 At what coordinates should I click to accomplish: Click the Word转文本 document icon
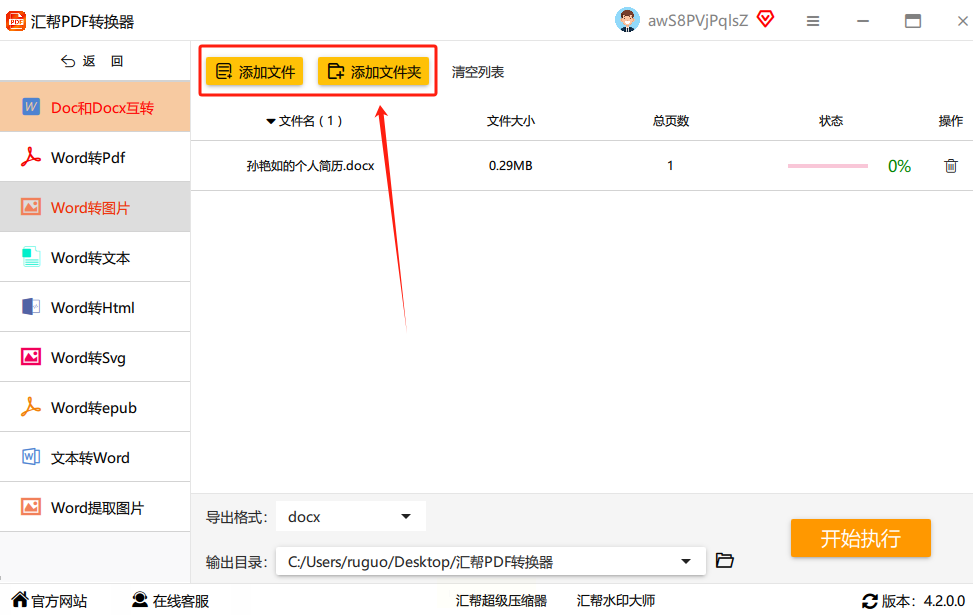(30, 257)
